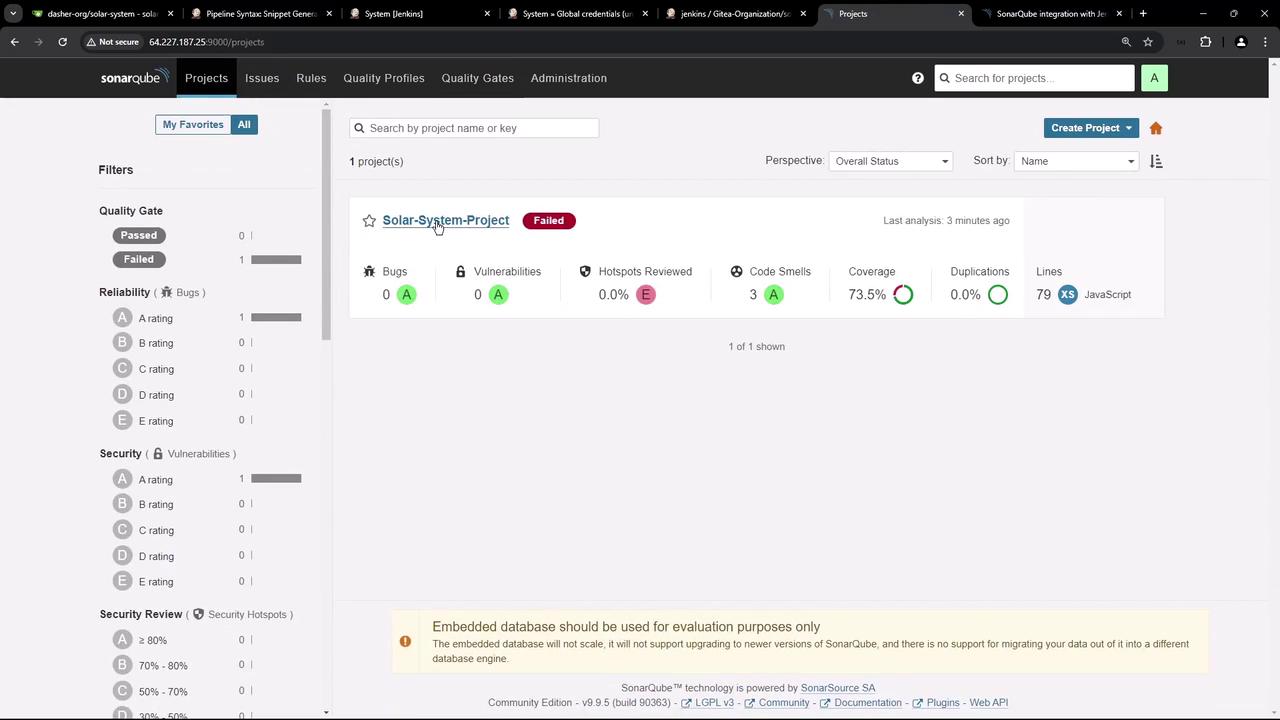
Task: Go to Rules in the navigation bar
Action: coord(311,78)
